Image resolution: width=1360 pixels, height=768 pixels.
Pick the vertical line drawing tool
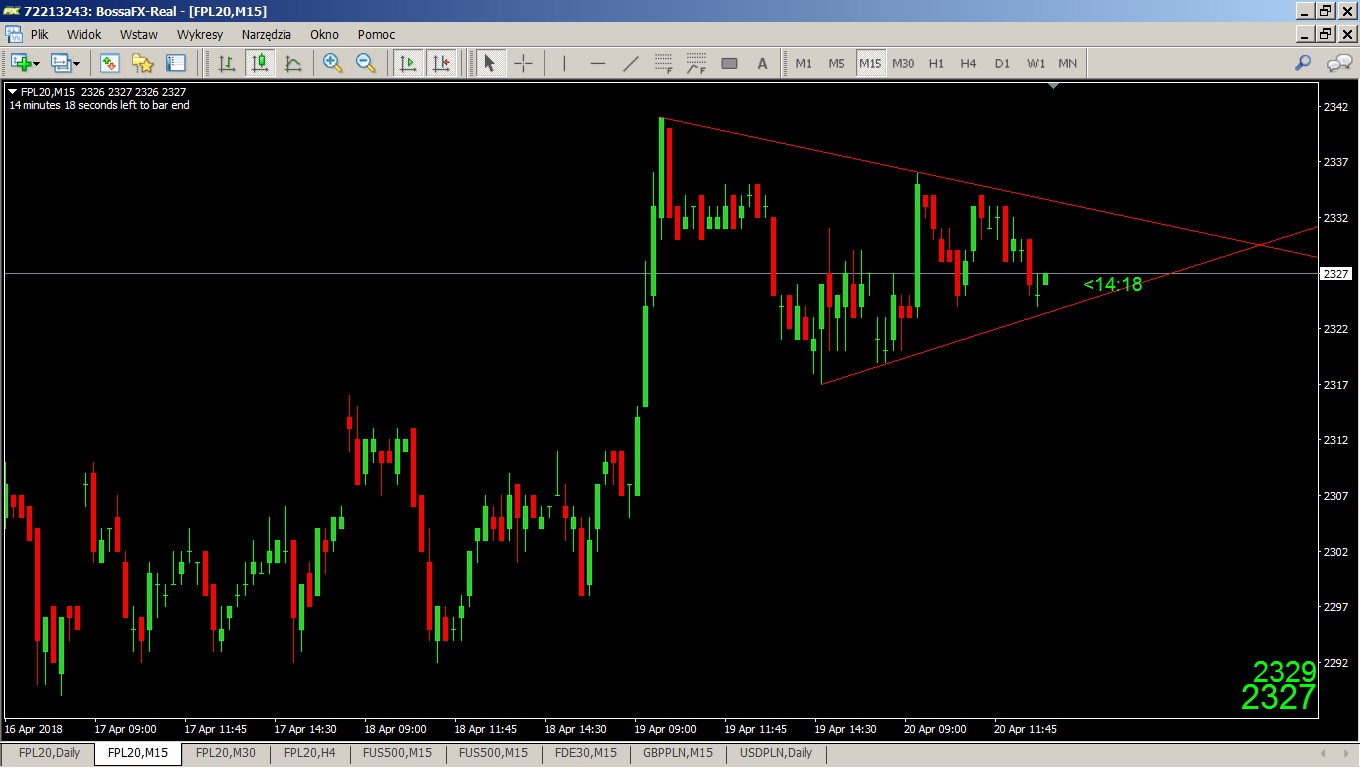(x=565, y=63)
